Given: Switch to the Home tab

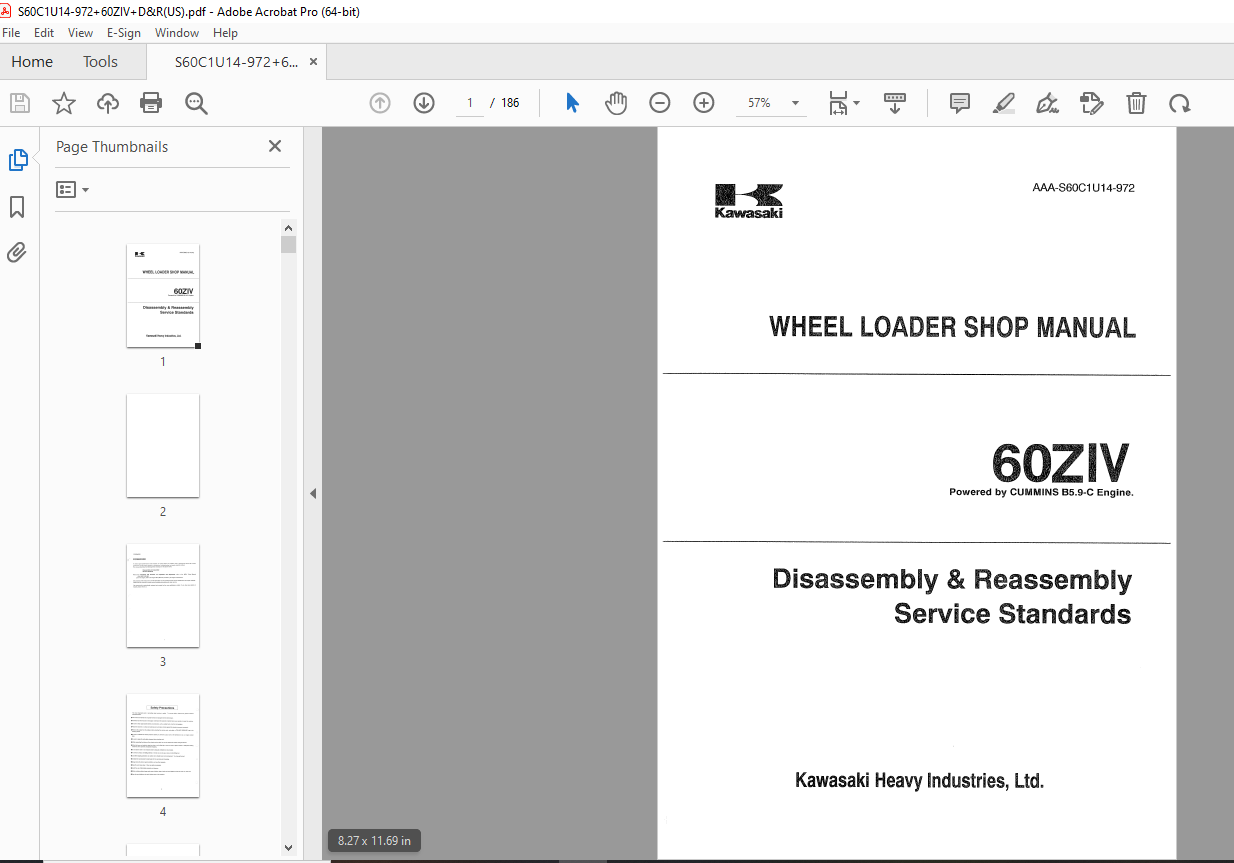Looking at the screenshot, I should coord(32,61).
